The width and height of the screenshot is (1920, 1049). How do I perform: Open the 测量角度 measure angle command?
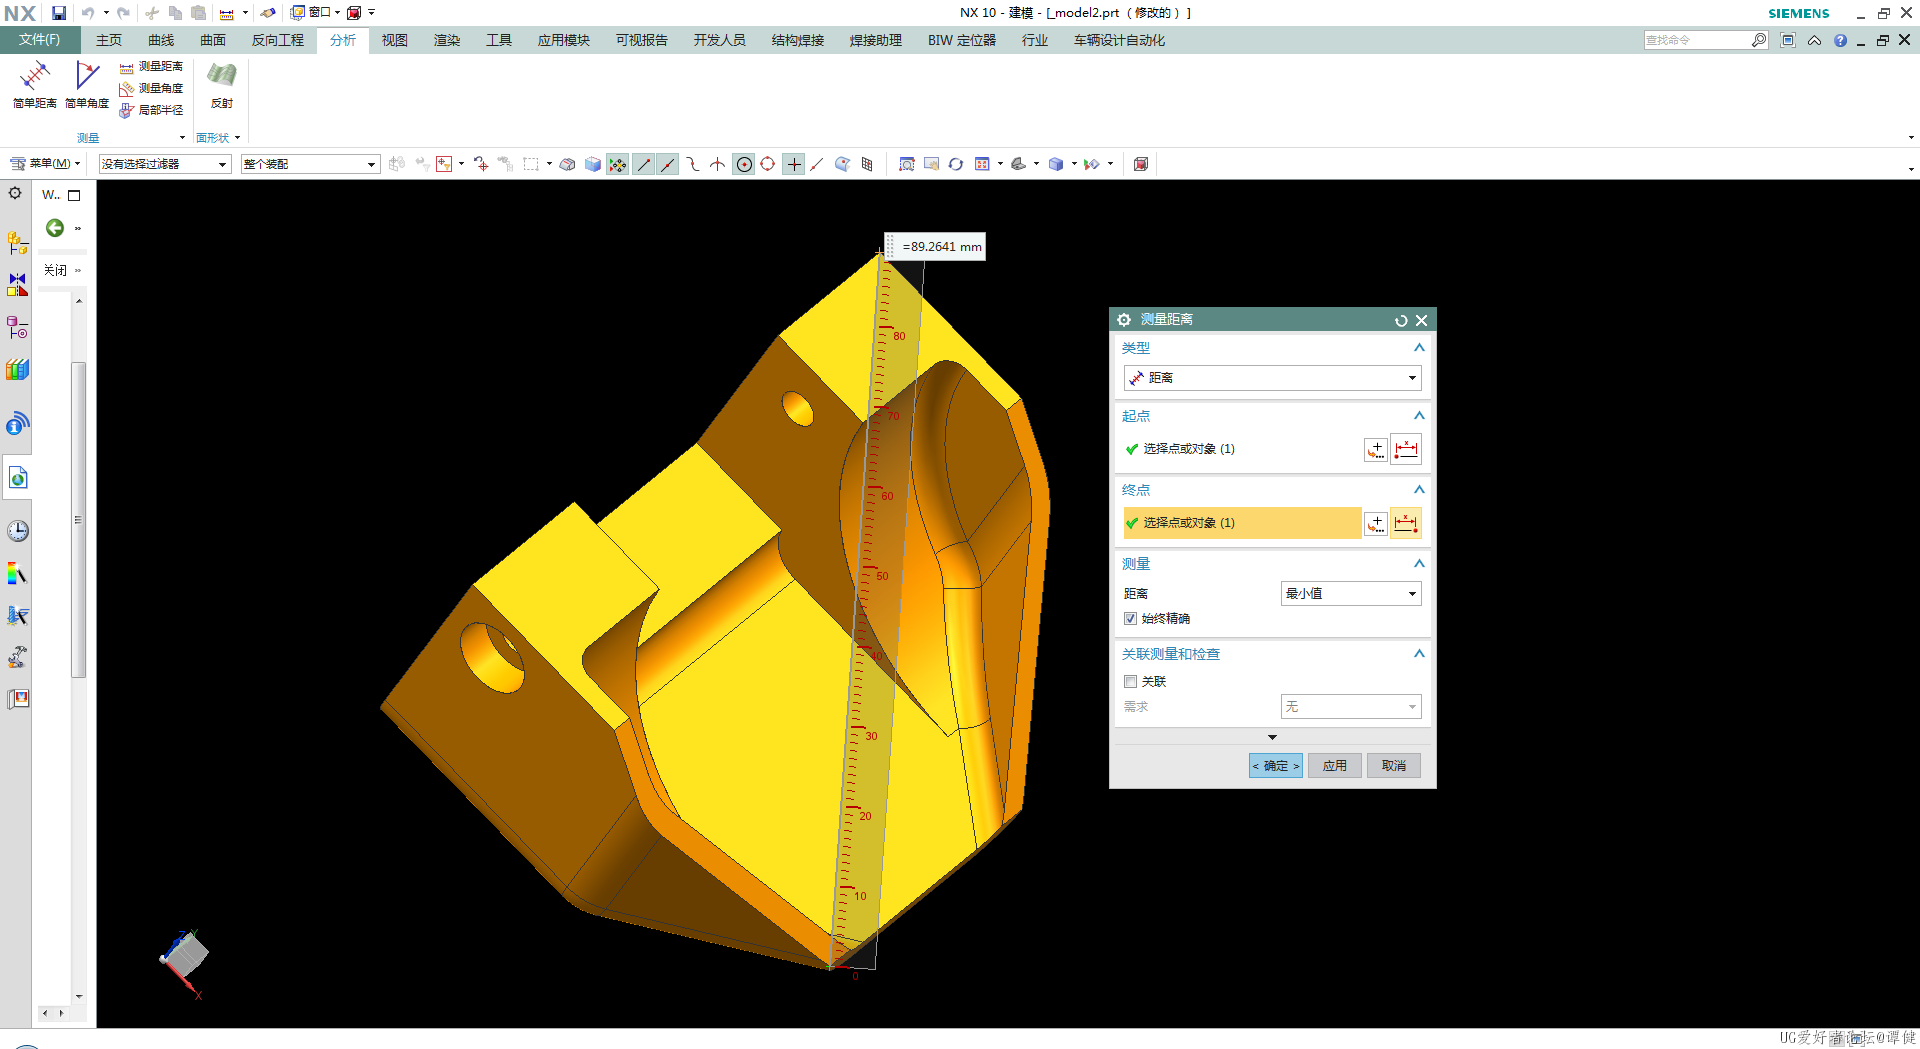tap(151, 88)
